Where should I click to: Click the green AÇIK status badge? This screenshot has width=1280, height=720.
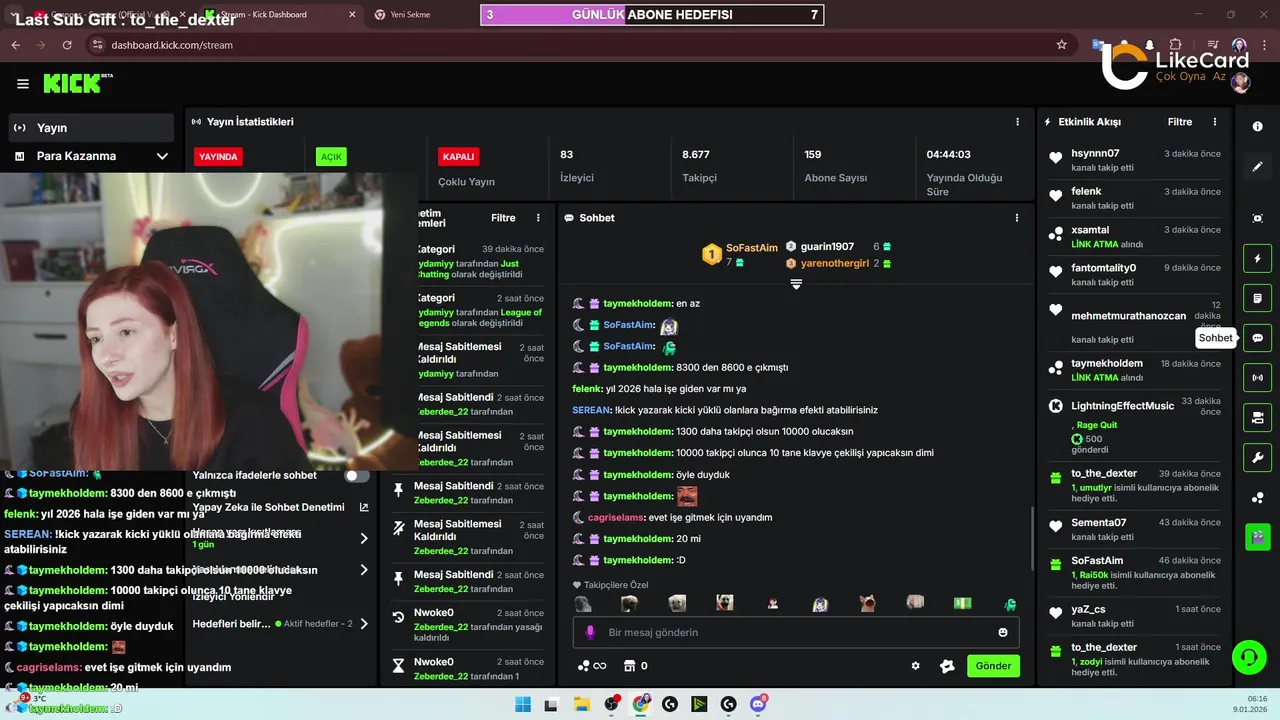click(331, 157)
